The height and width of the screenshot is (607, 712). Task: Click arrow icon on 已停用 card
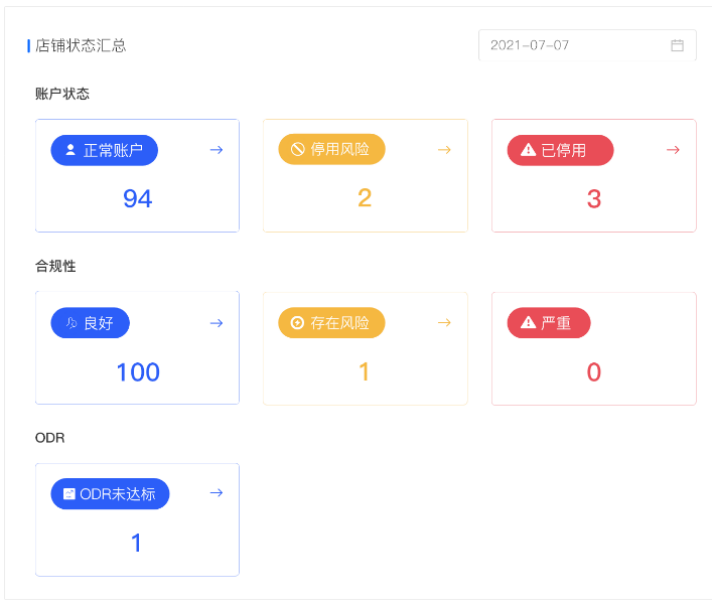click(x=673, y=150)
